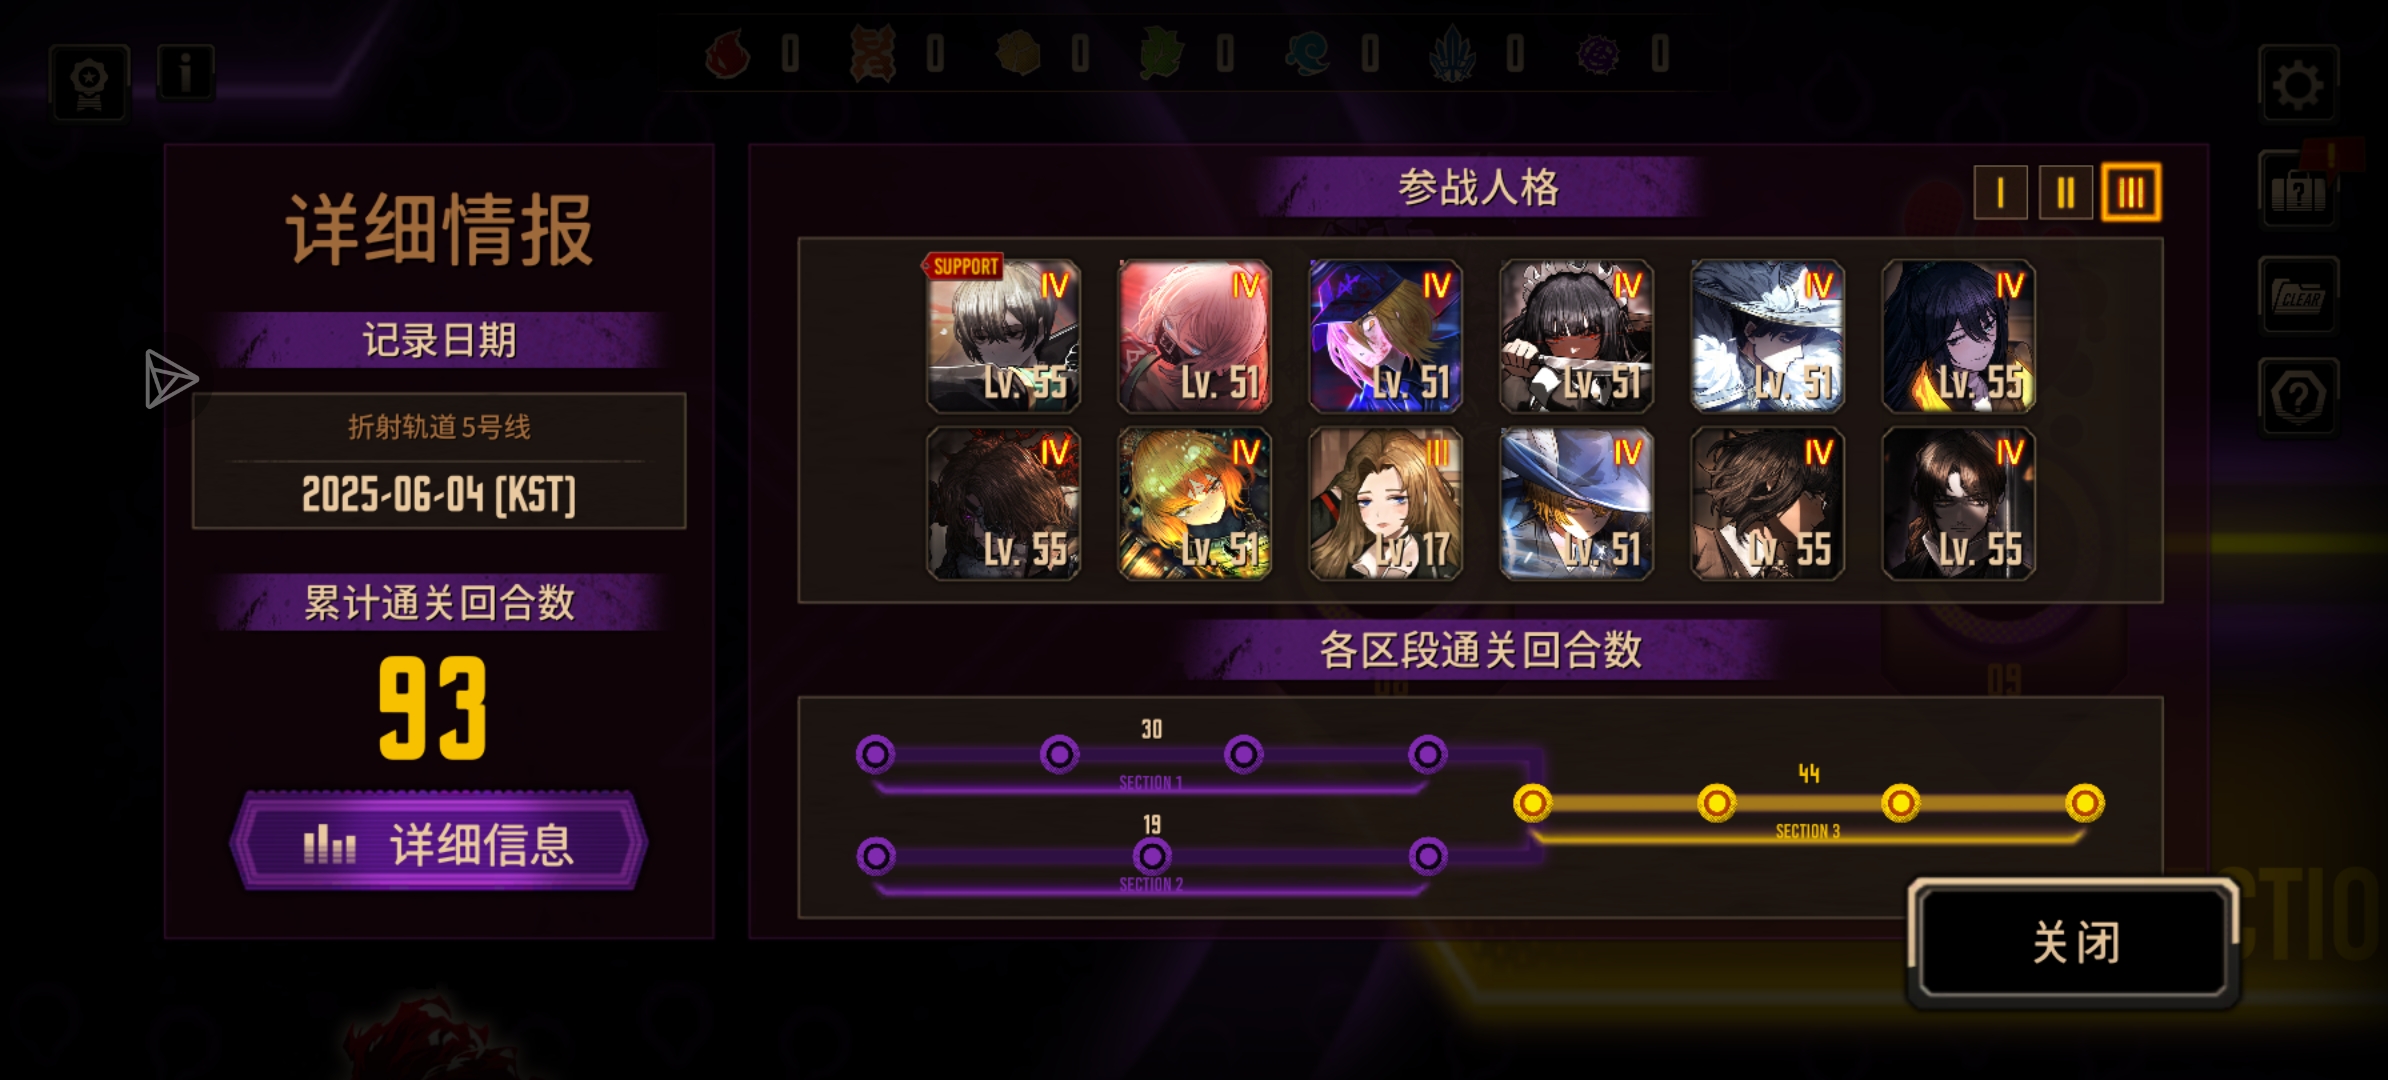Open 详细信息 detailed info button
Image resolution: width=2388 pixels, height=1080 pixels.
pos(439,843)
